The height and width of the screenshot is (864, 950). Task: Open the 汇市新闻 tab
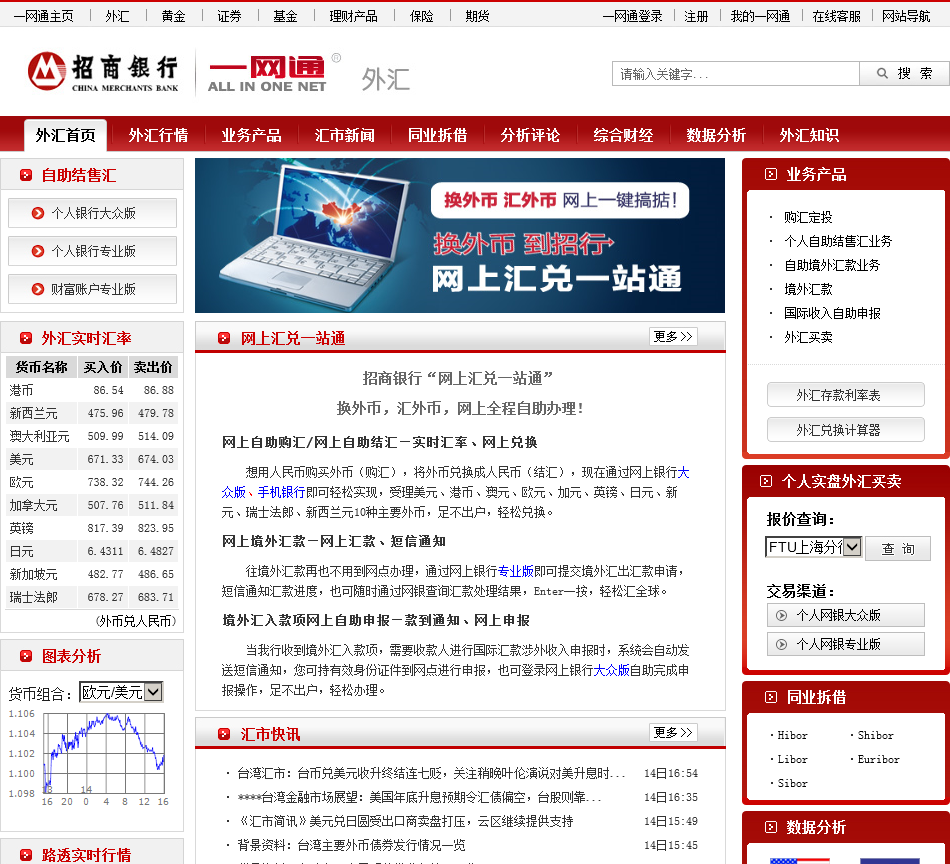coord(344,135)
